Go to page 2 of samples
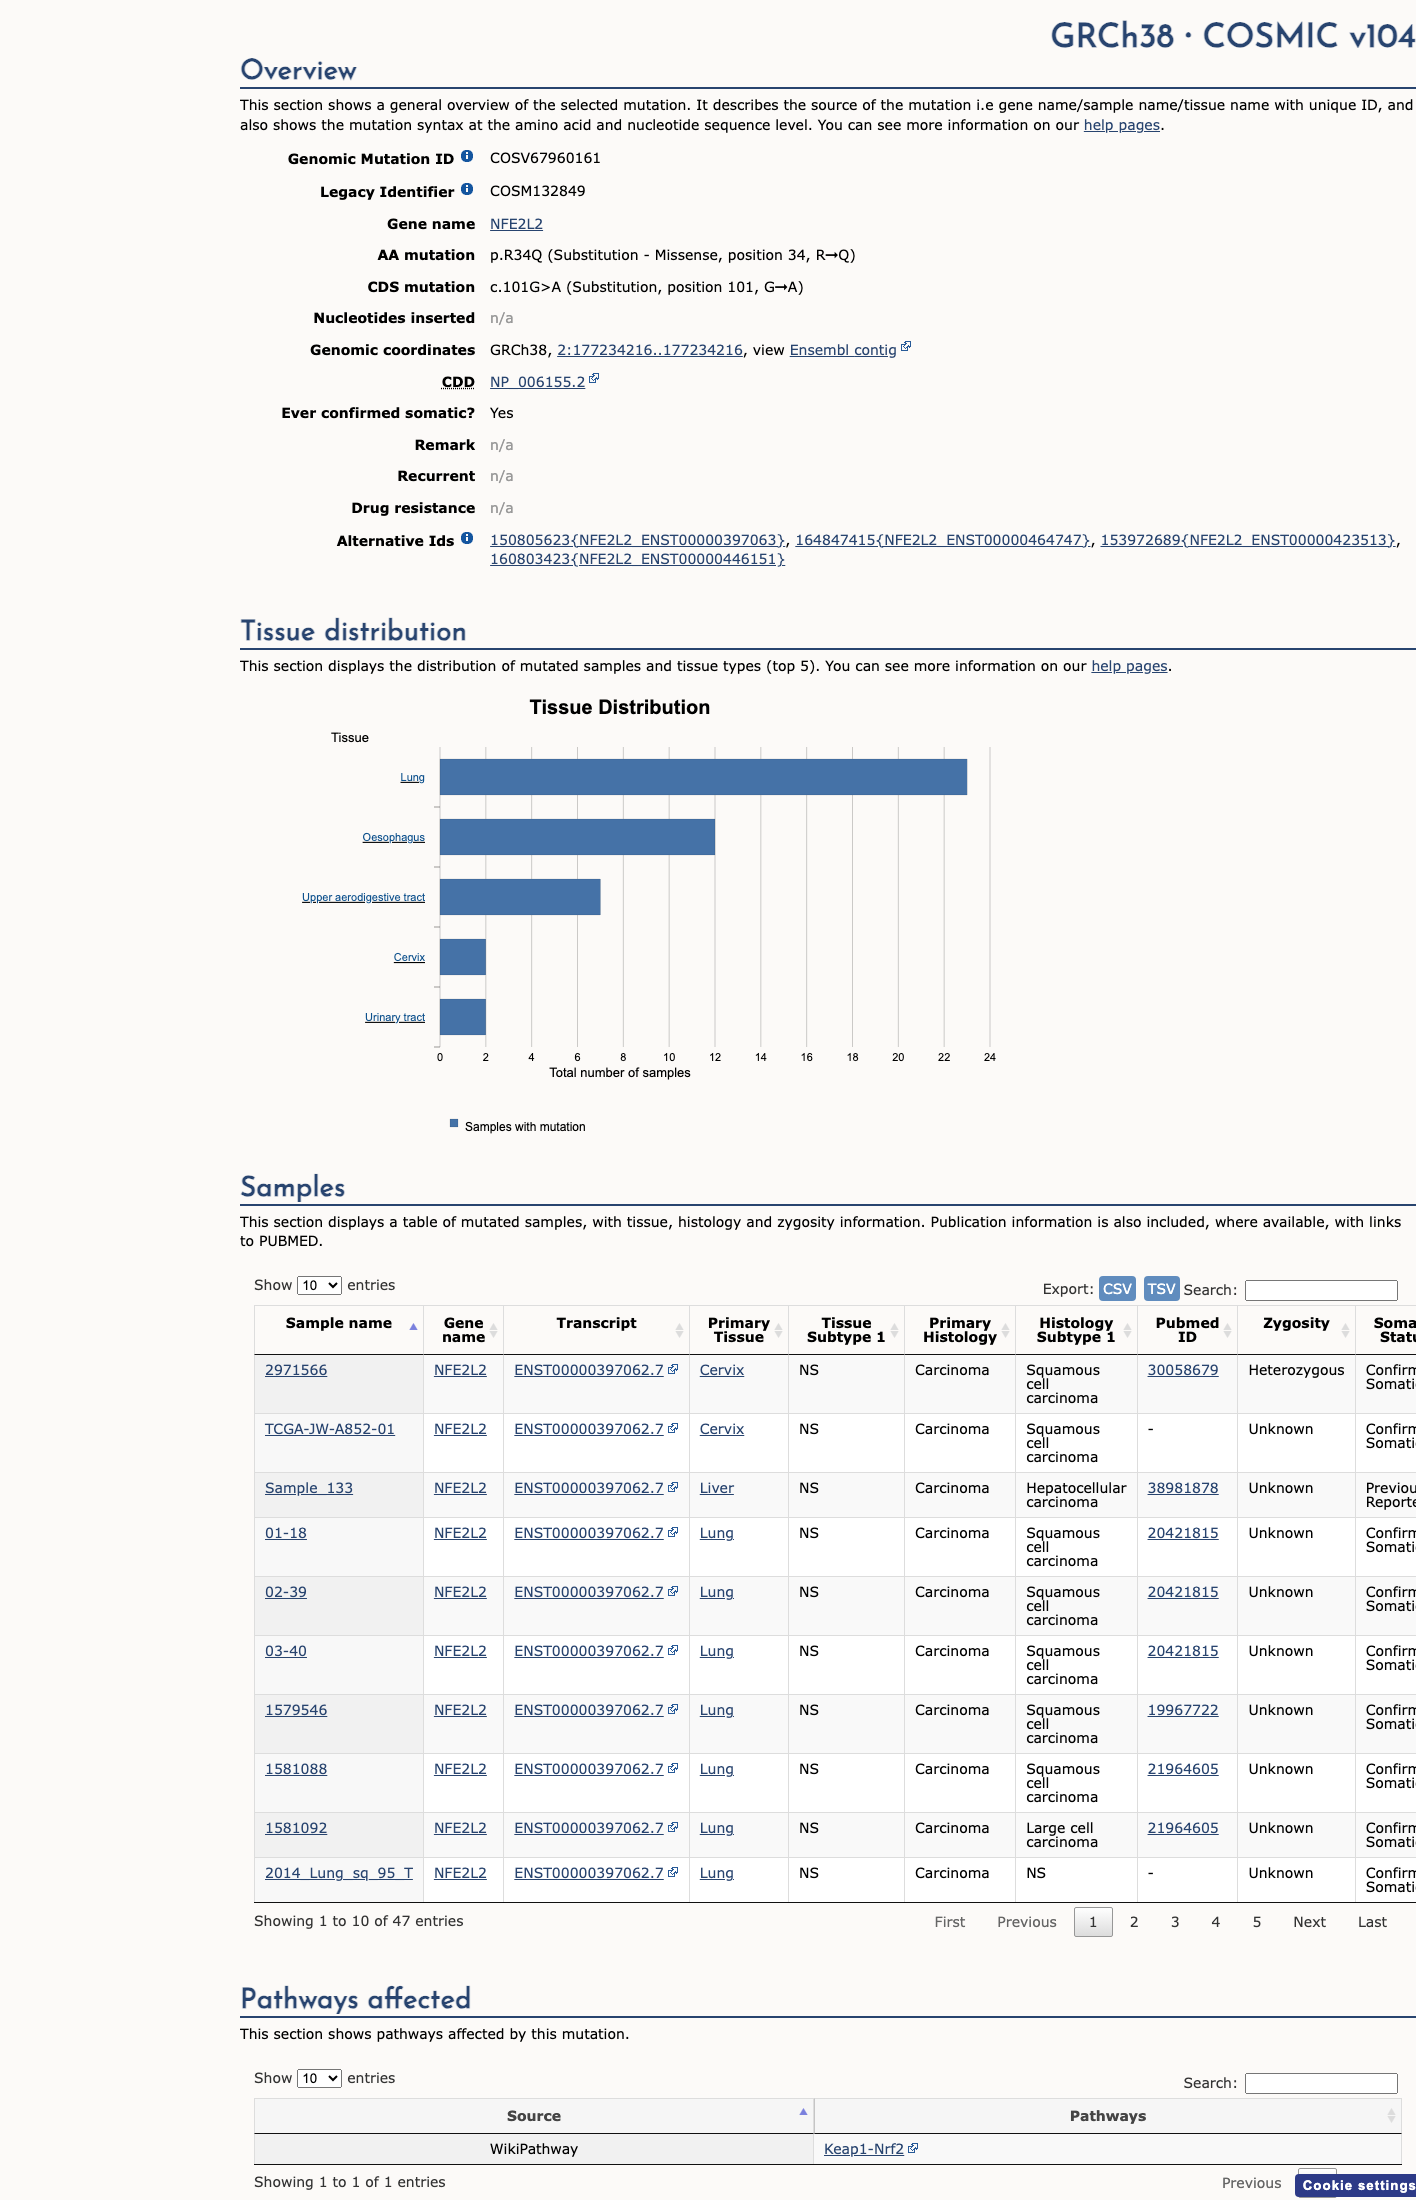Image resolution: width=1416 pixels, height=2200 pixels. coord(1134,1922)
